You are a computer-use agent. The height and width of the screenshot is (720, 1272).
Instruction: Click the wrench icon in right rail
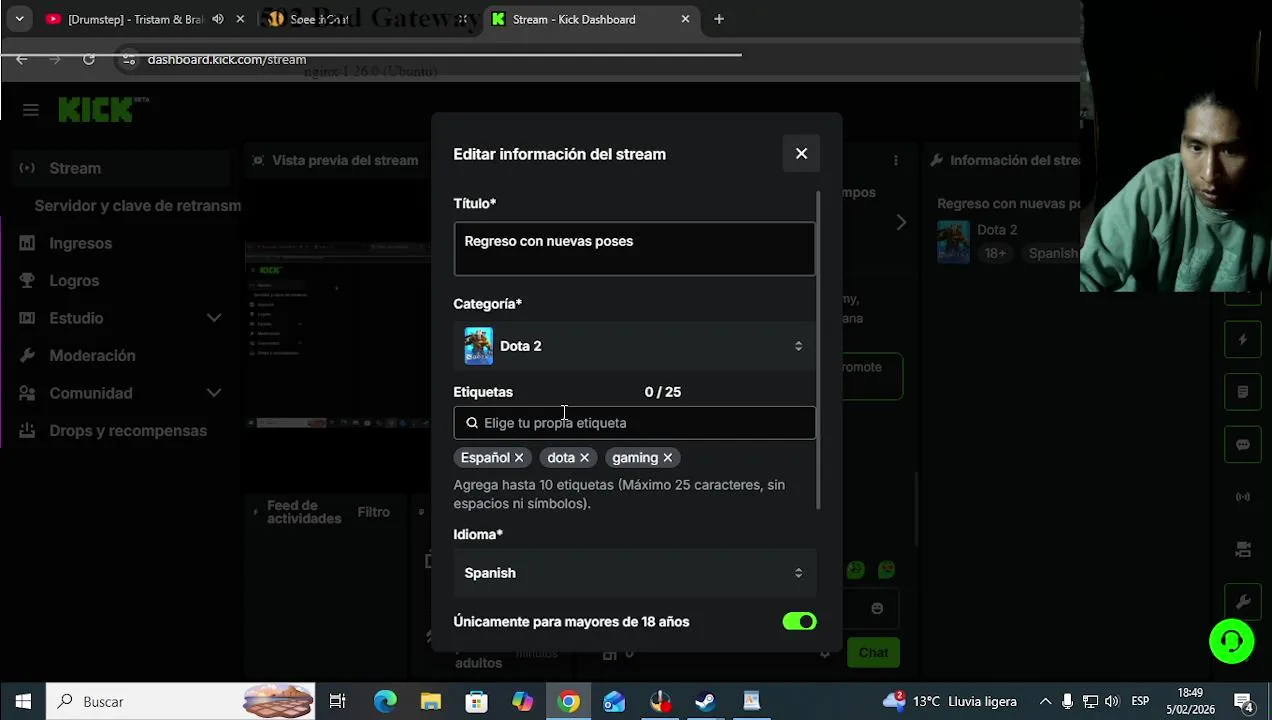coord(1243,602)
